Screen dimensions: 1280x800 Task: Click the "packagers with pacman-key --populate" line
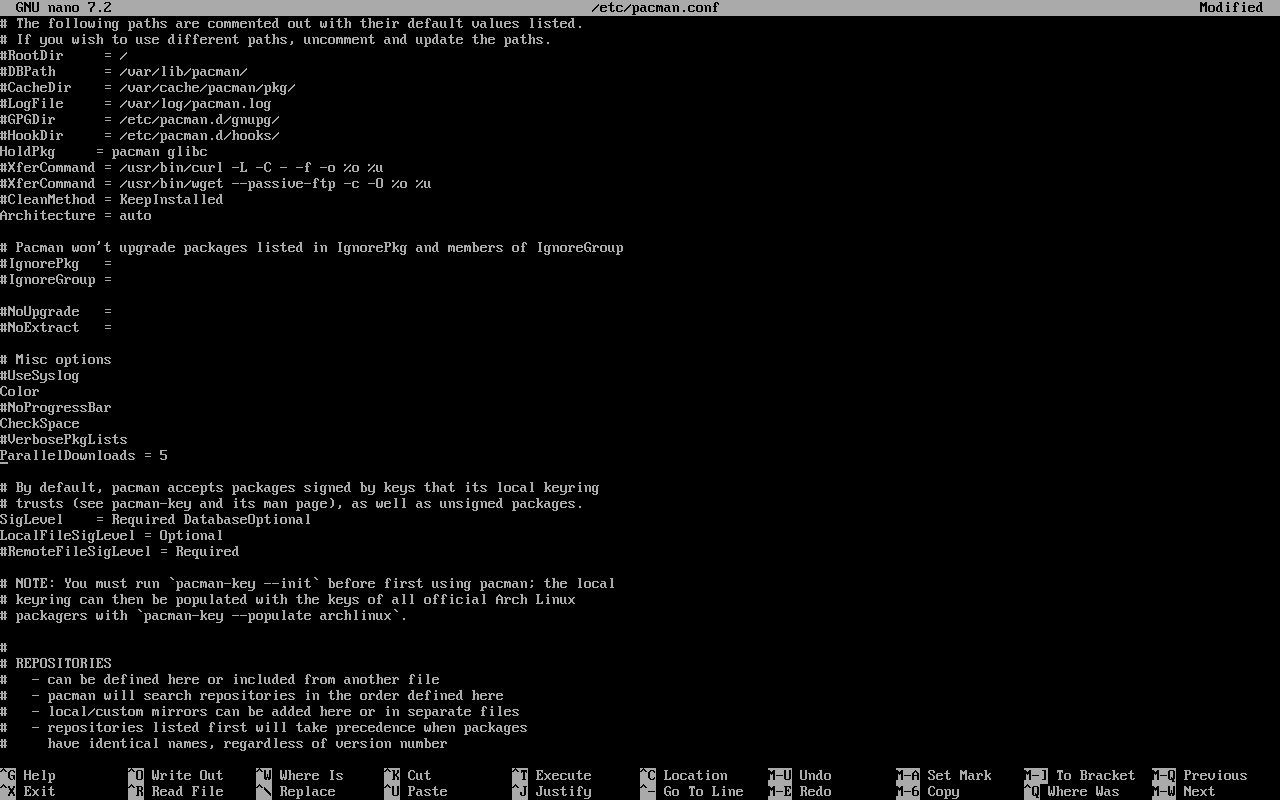204,615
